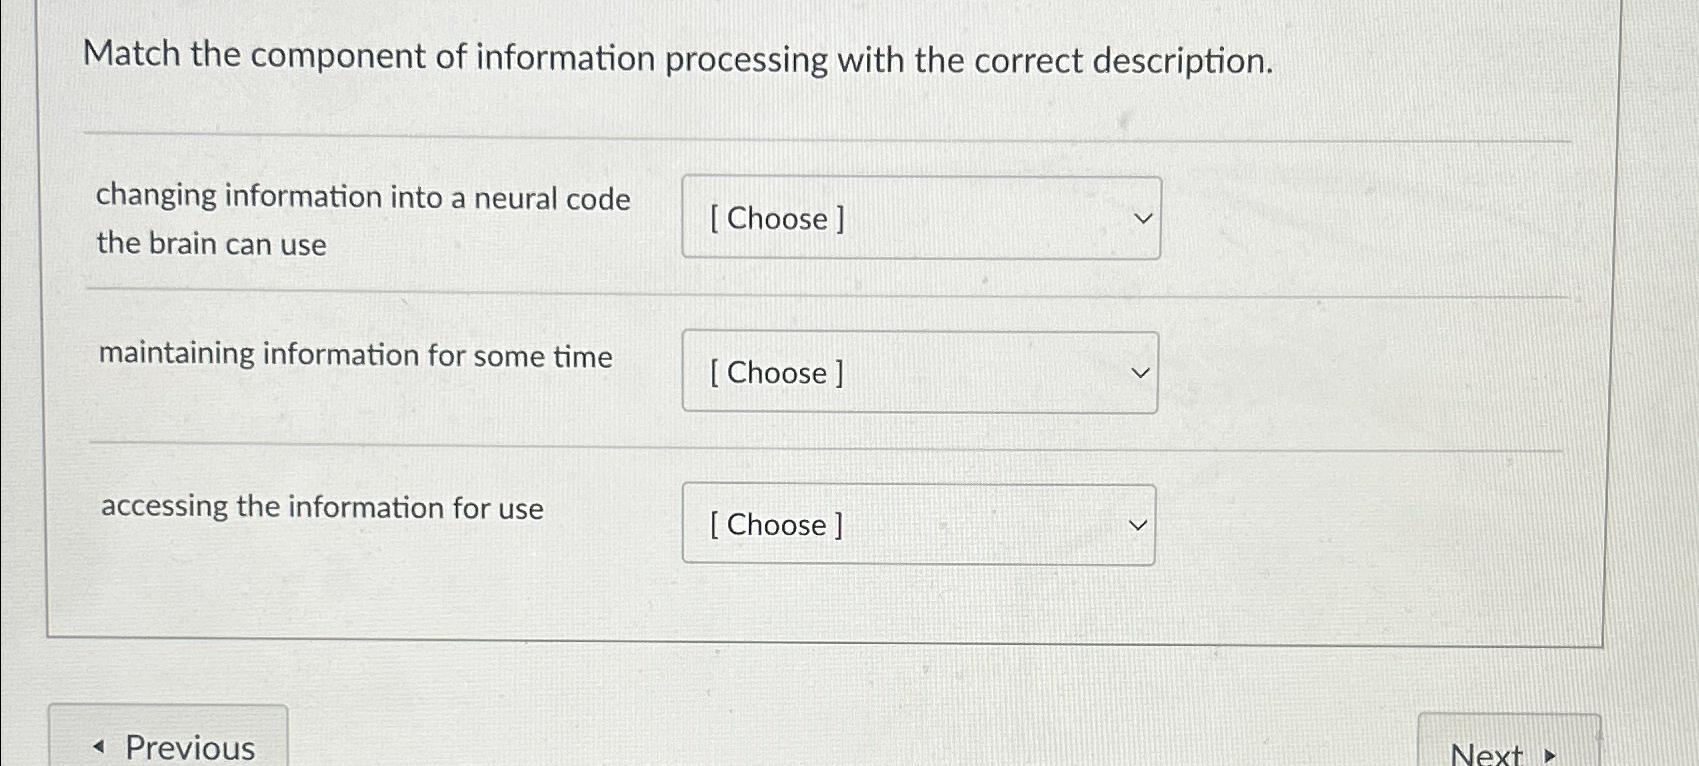Open the [Choose] dropdown for accessing information
Screen dimensions: 1699x766
click(x=917, y=524)
